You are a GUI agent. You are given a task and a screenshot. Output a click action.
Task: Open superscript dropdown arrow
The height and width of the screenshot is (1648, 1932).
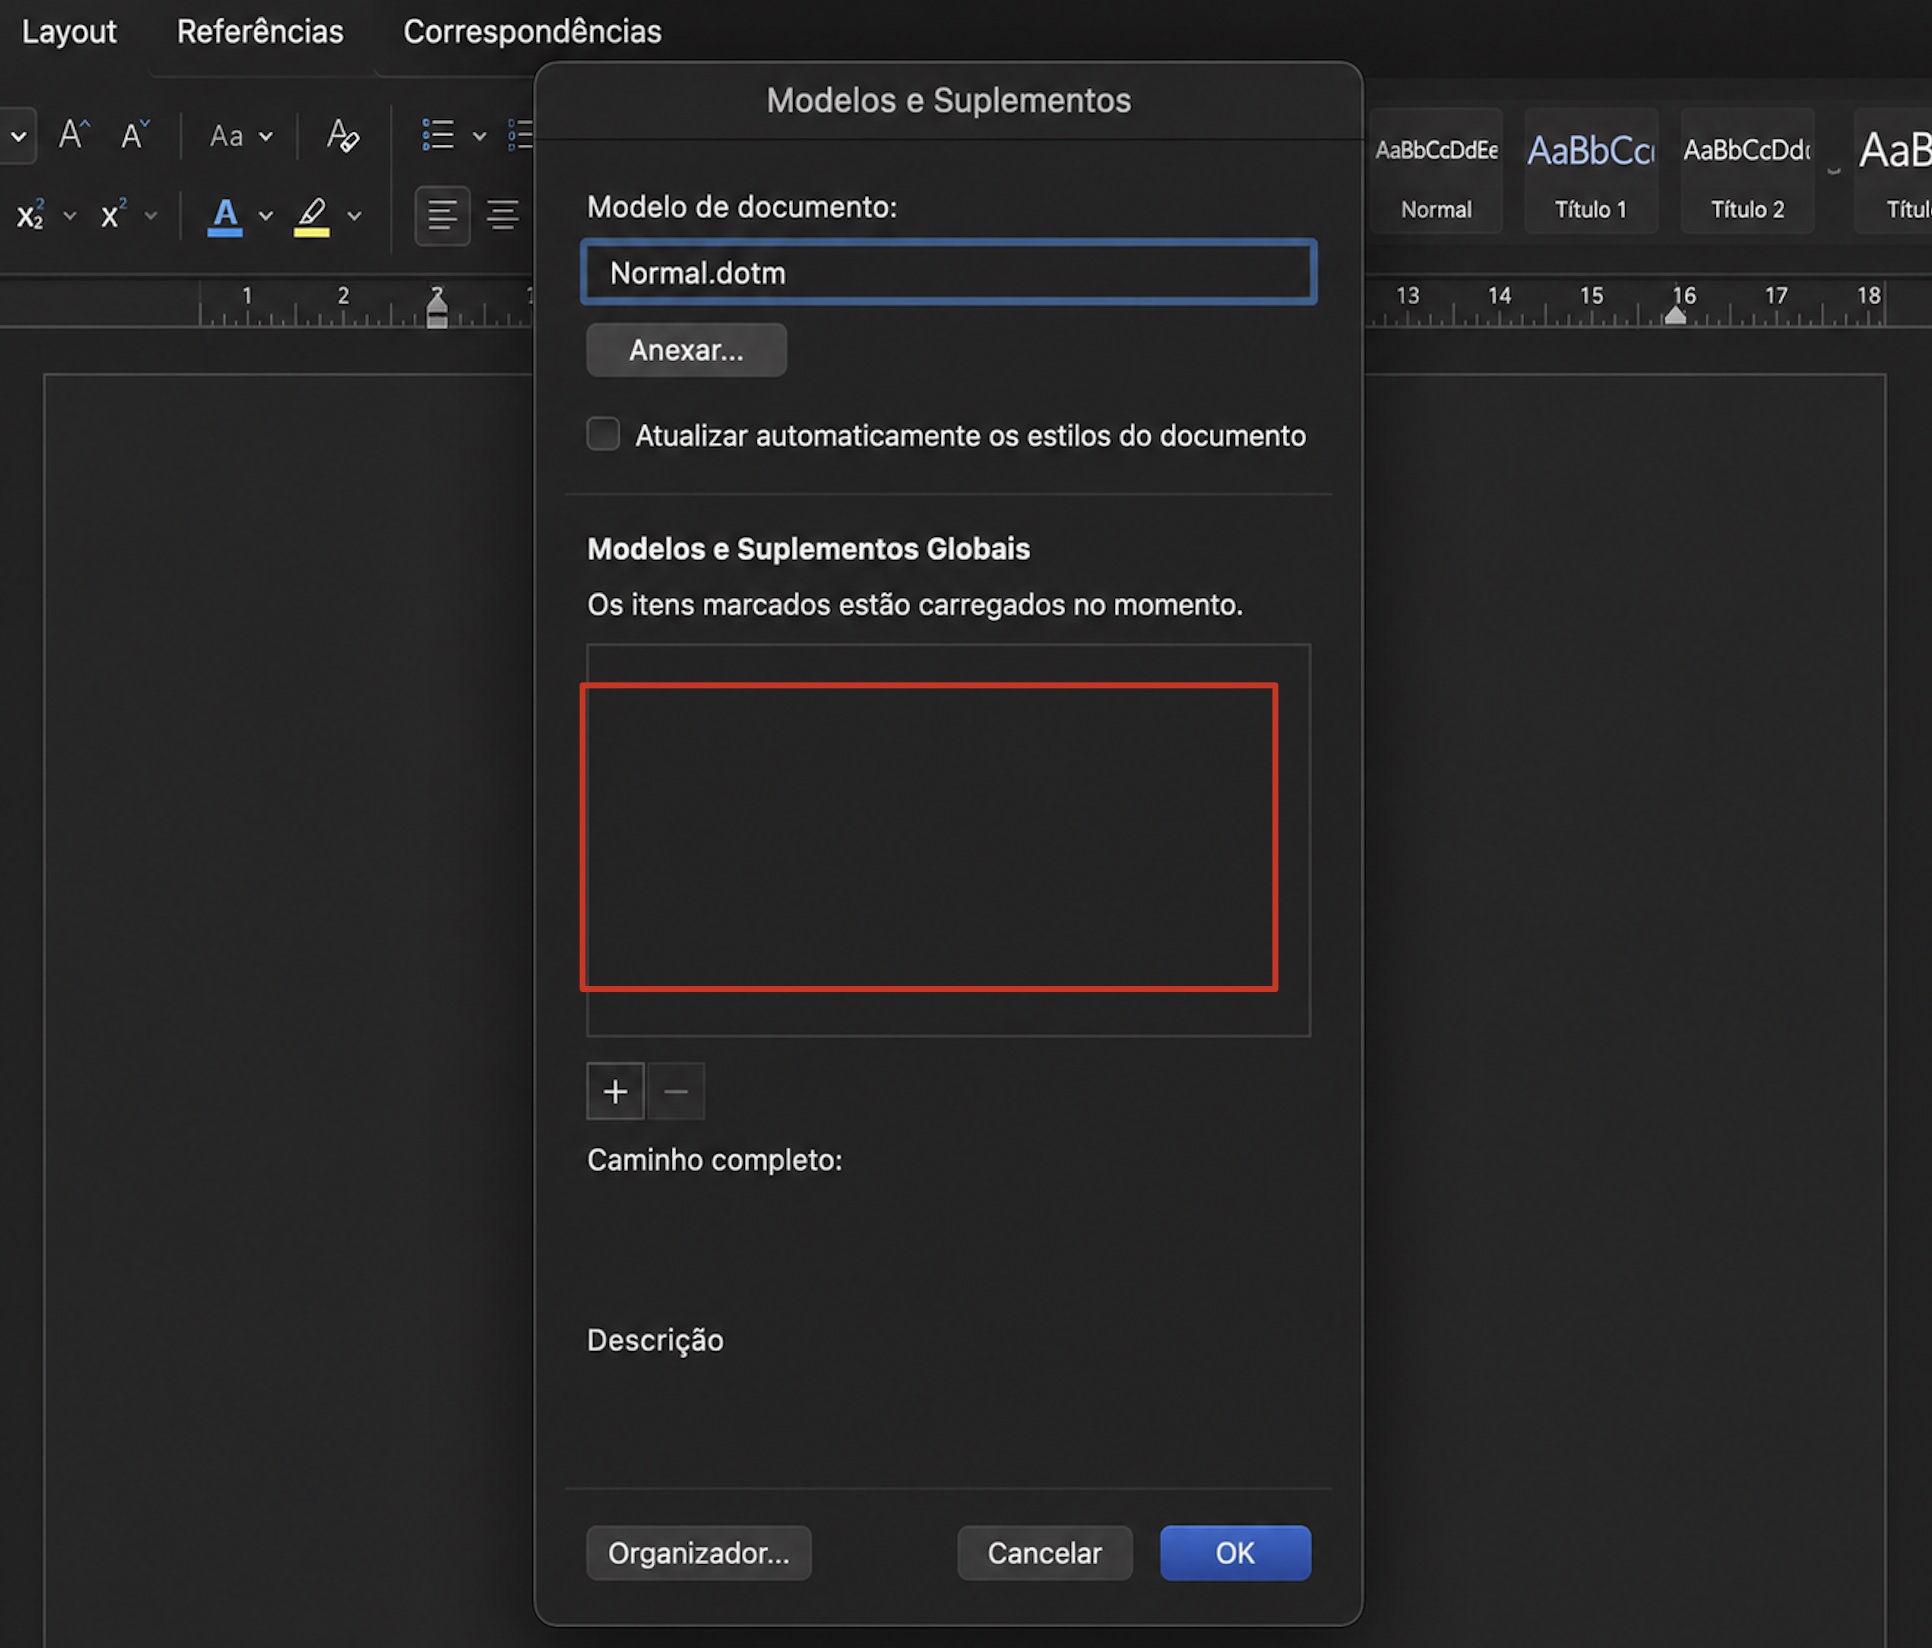[151, 215]
